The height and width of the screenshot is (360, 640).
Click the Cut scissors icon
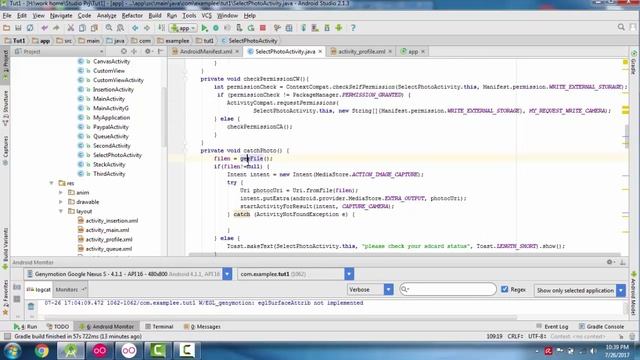(x=71, y=28)
